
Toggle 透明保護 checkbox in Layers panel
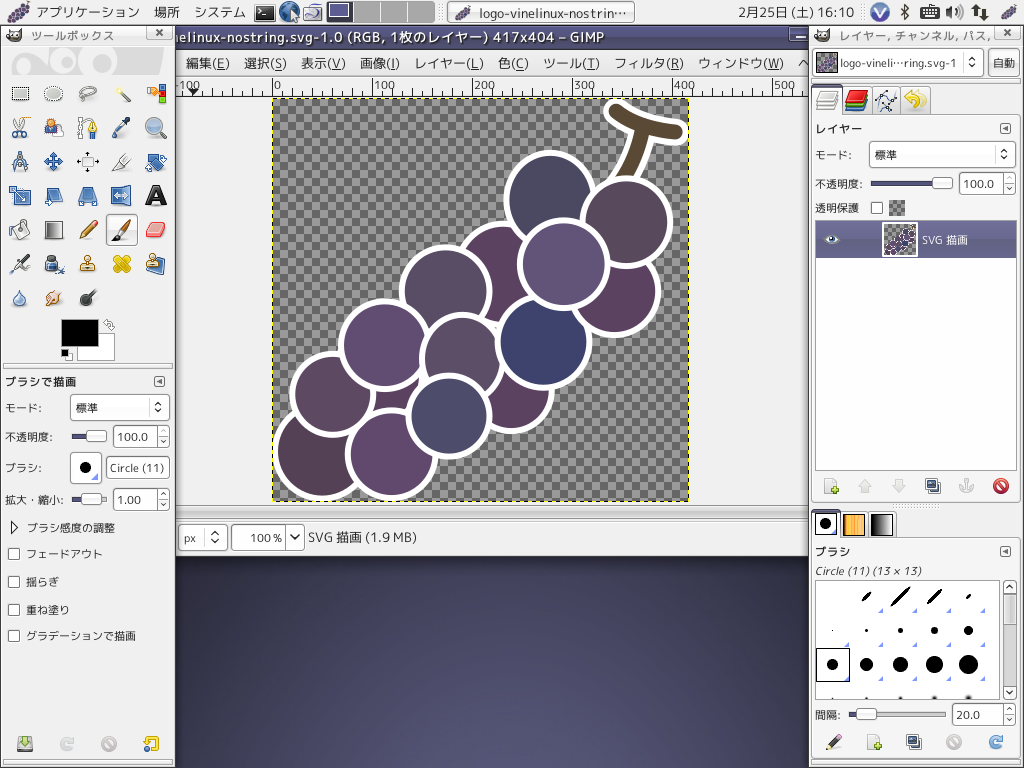(877, 208)
